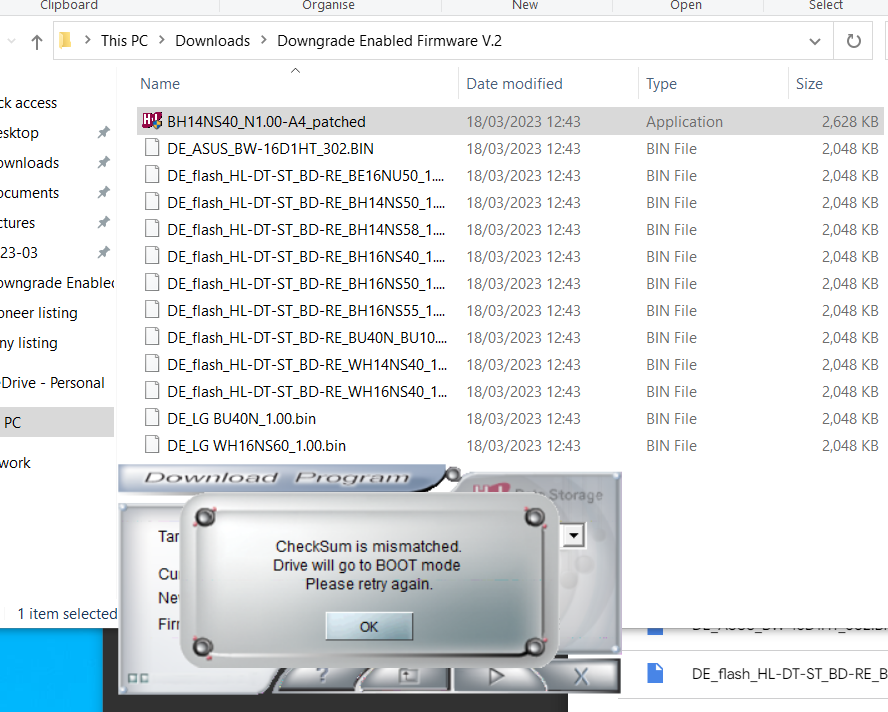This screenshot has width=888, height=712.
Task: Open Downloads in navigation pane
Action: pyautogui.click(x=29, y=163)
